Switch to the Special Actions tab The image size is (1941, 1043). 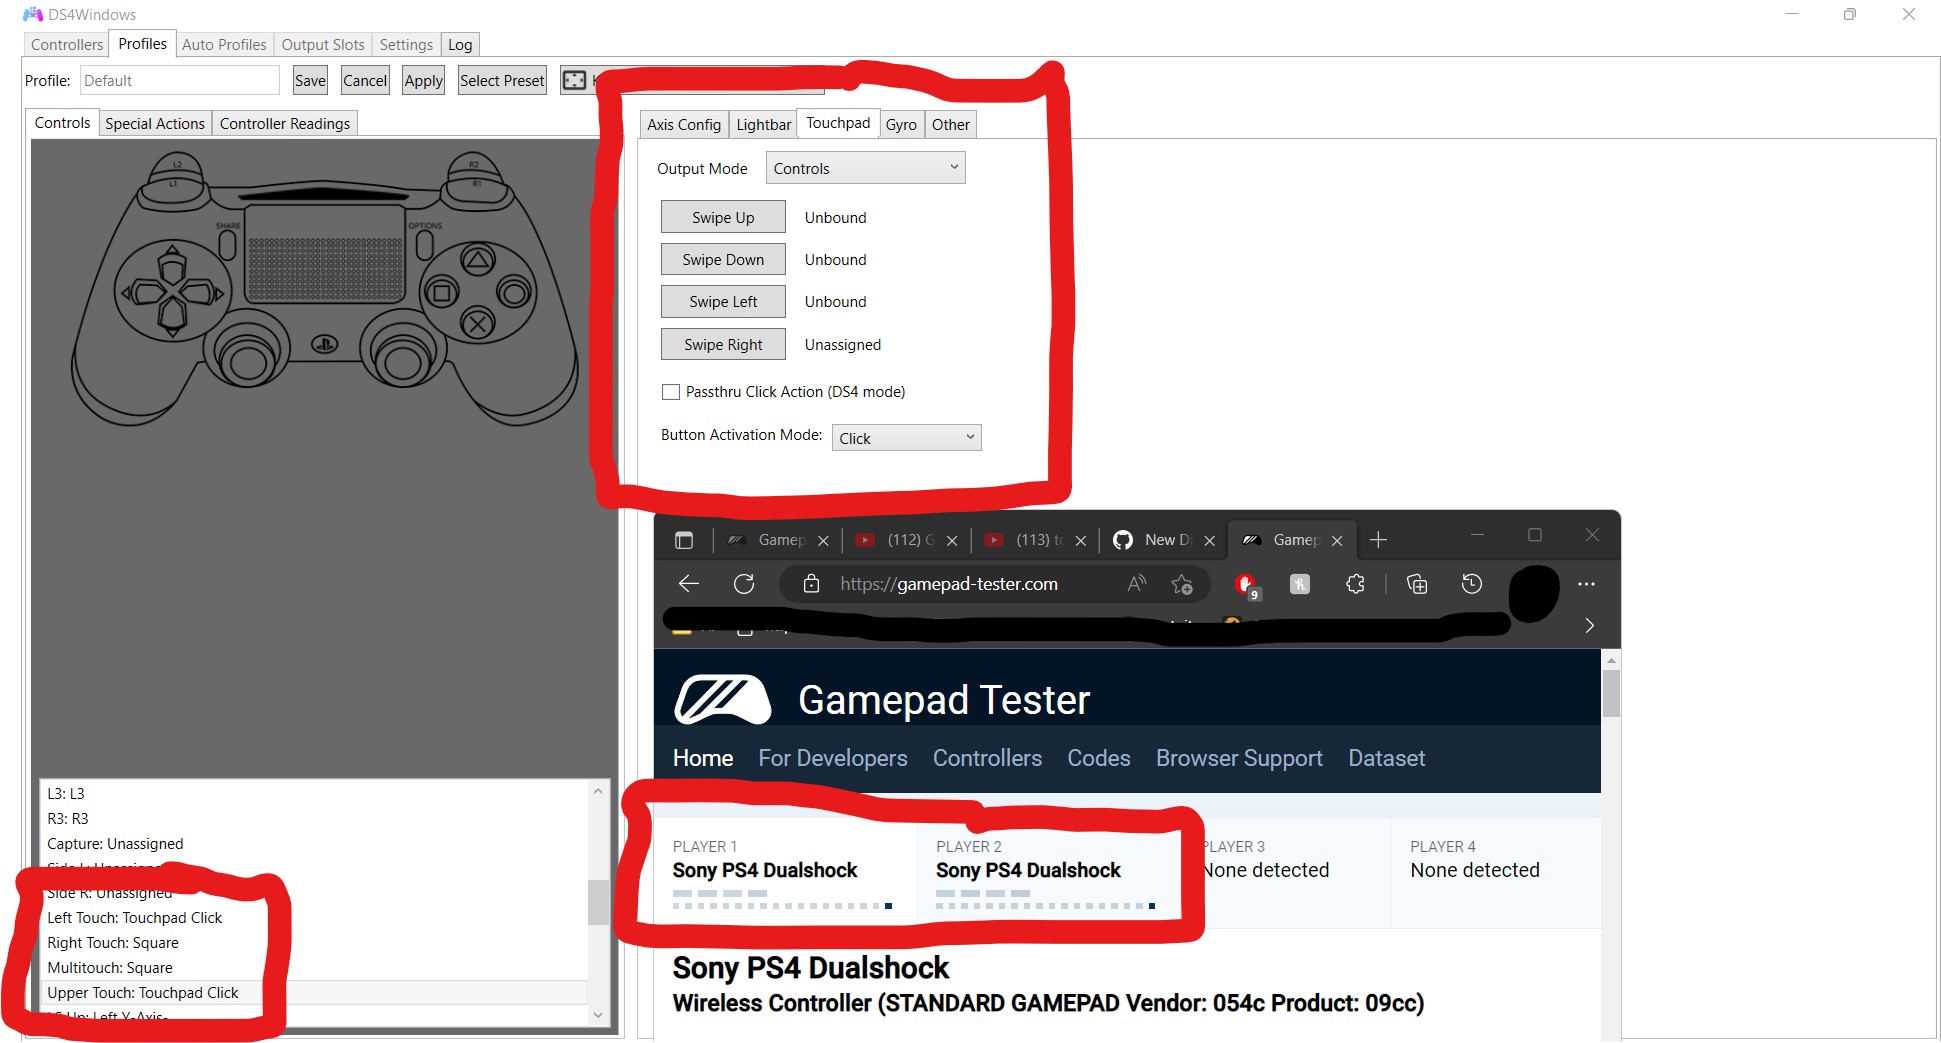click(155, 124)
